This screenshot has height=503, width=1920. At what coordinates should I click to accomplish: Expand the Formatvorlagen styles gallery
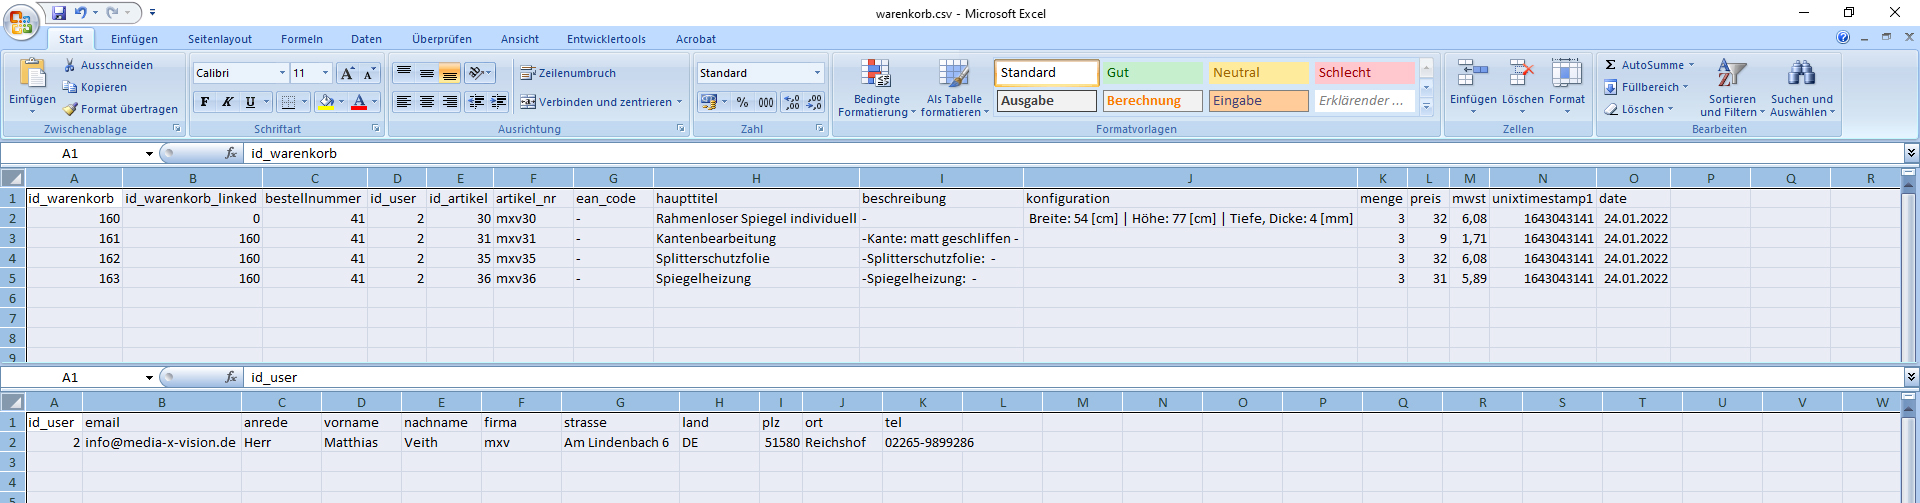pyautogui.click(x=1426, y=107)
